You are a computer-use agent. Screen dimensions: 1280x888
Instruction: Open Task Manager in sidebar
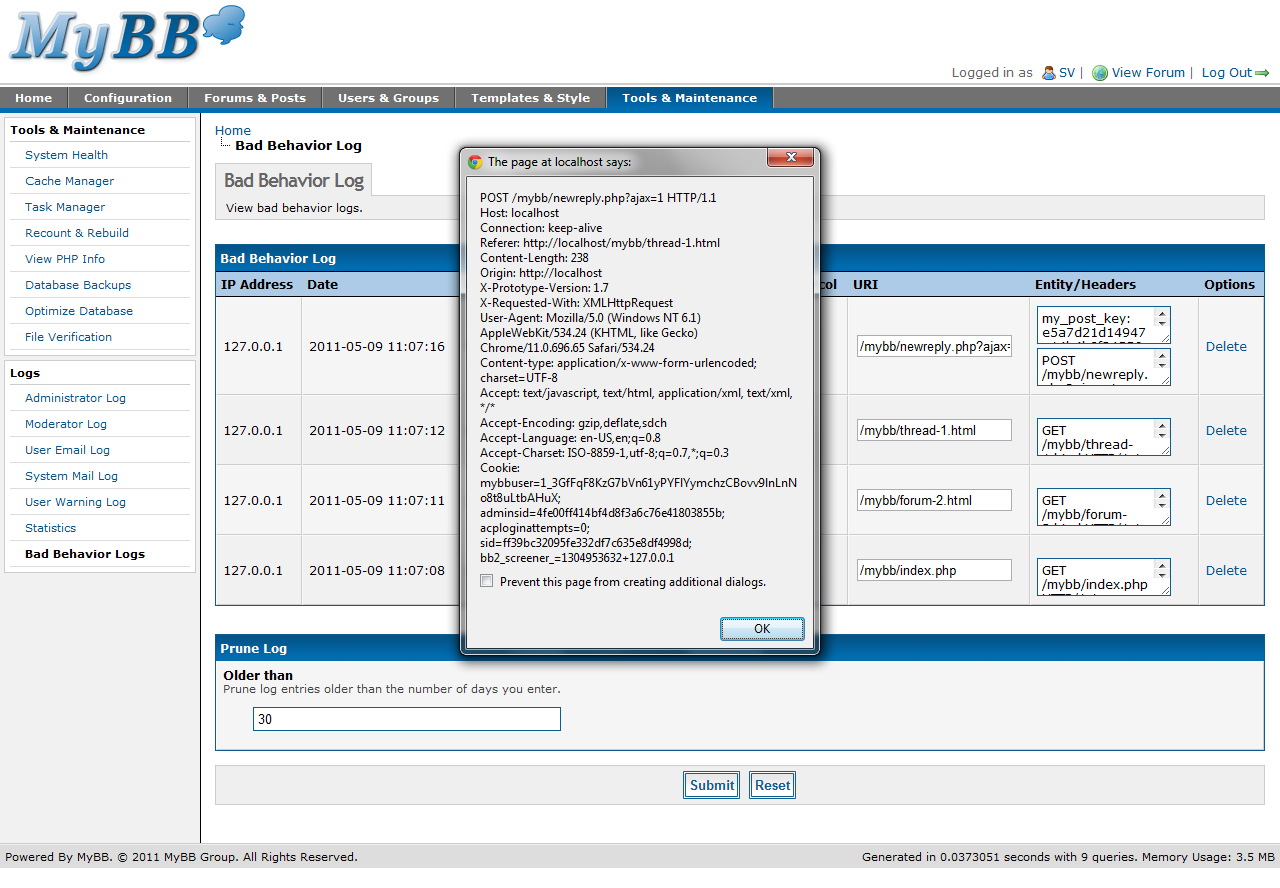click(x=65, y=207)
